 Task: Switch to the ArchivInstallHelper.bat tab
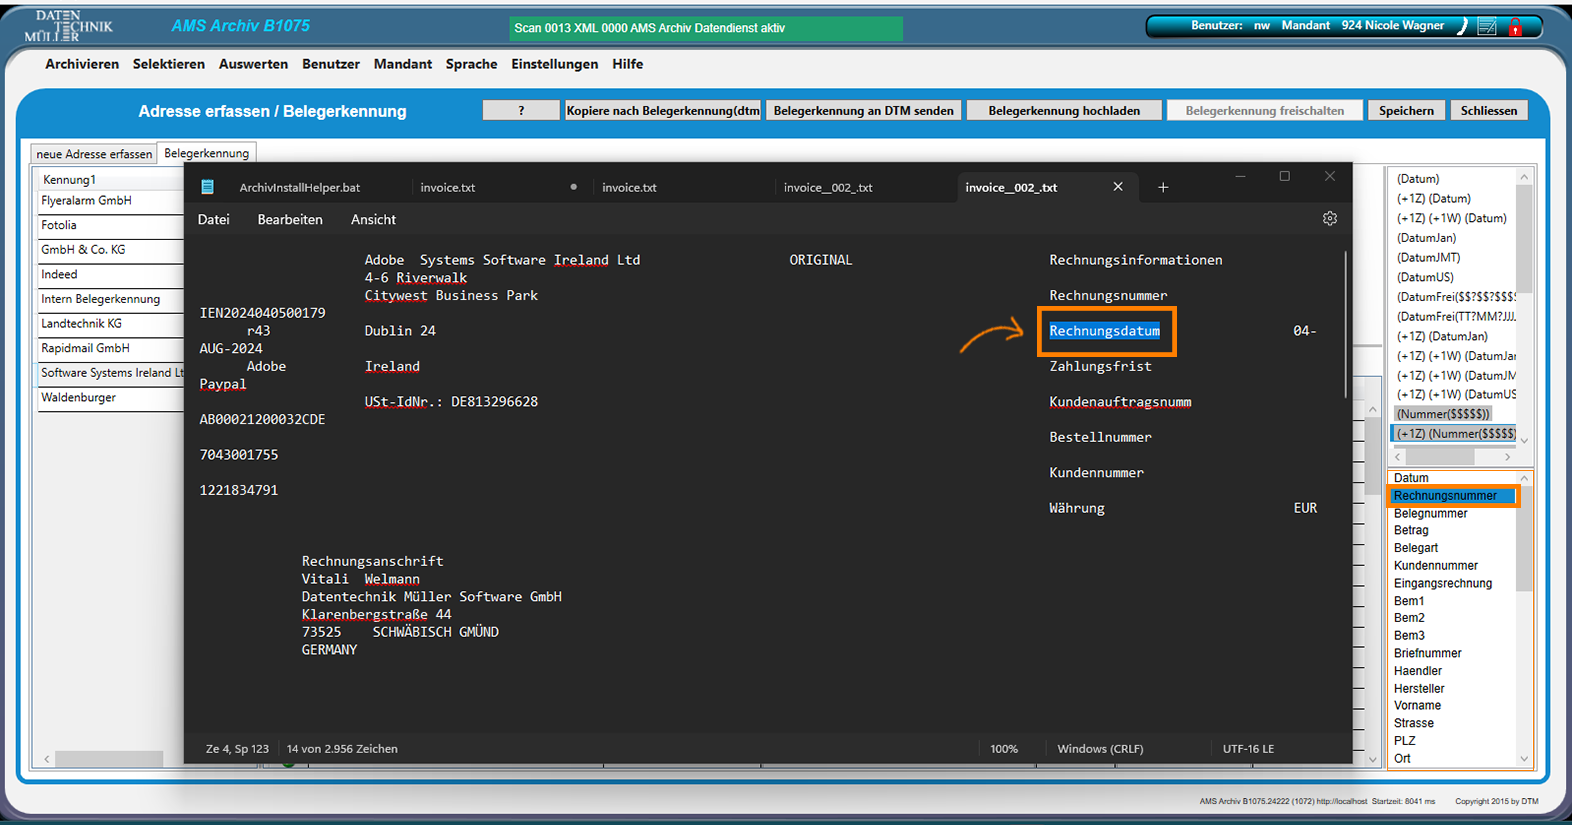299,187
